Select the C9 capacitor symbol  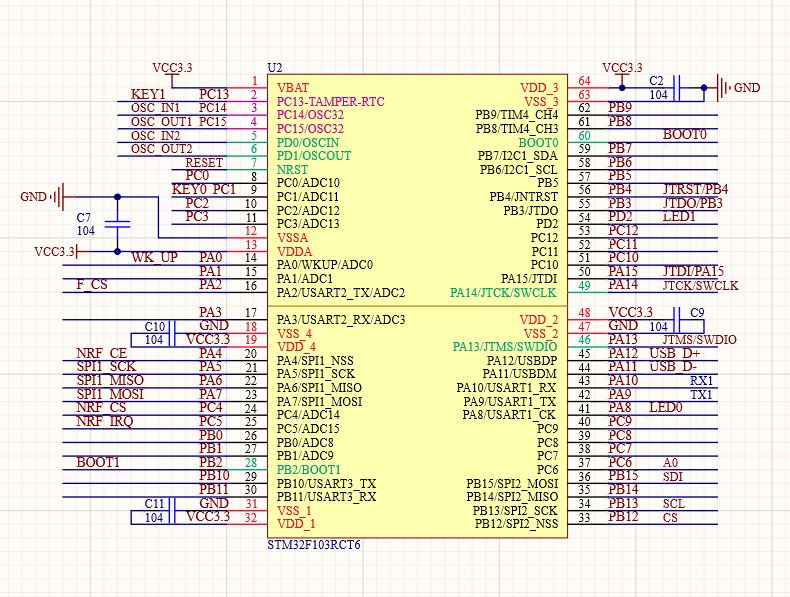[x=677, y=319]
